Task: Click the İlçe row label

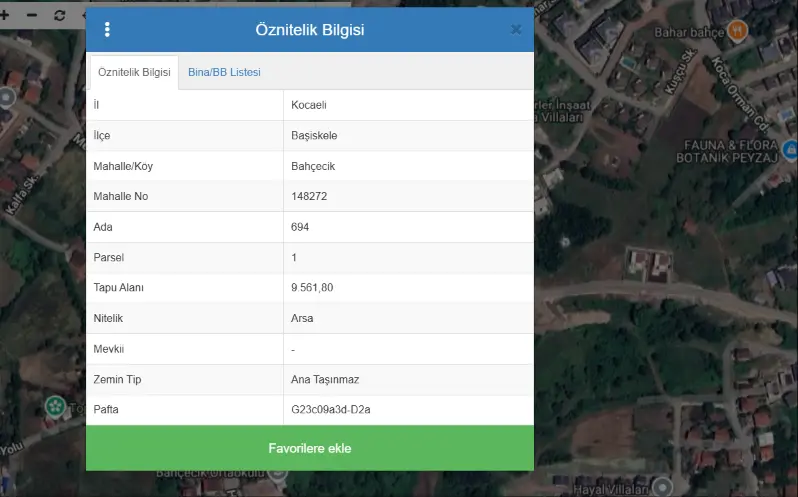Action: (101, 136)
